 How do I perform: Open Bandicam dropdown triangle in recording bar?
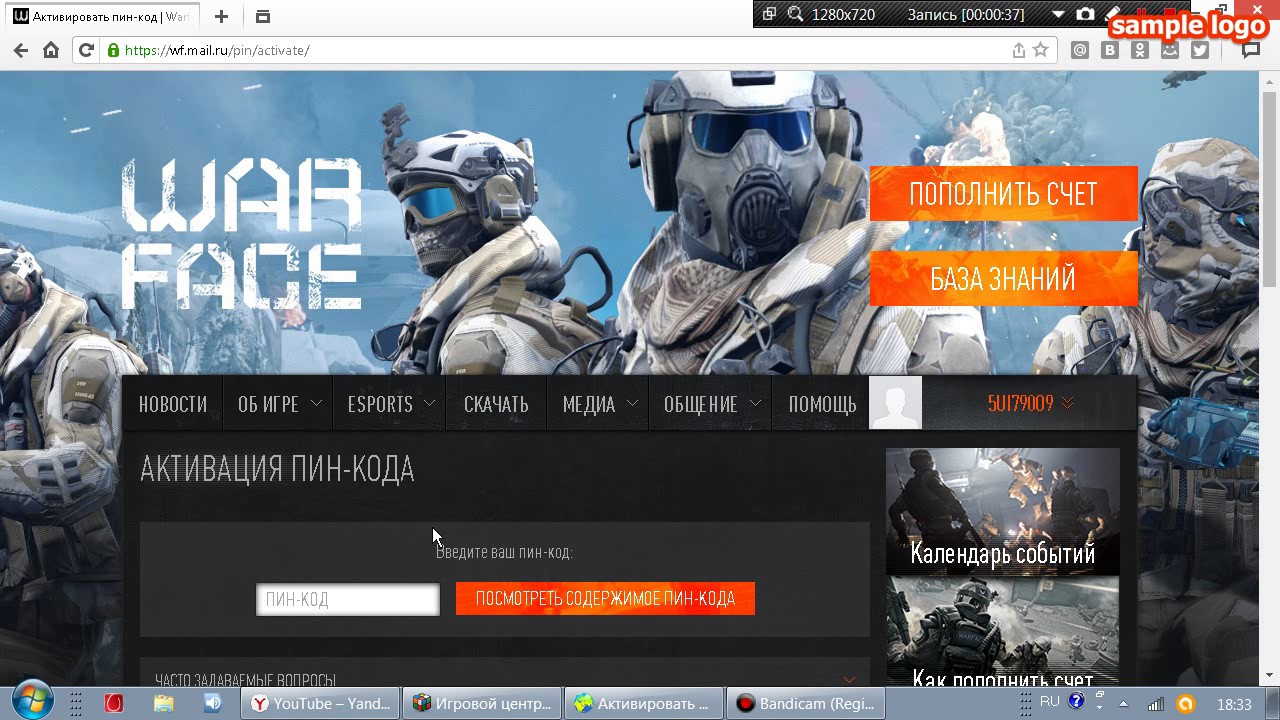pos(1059,14)
